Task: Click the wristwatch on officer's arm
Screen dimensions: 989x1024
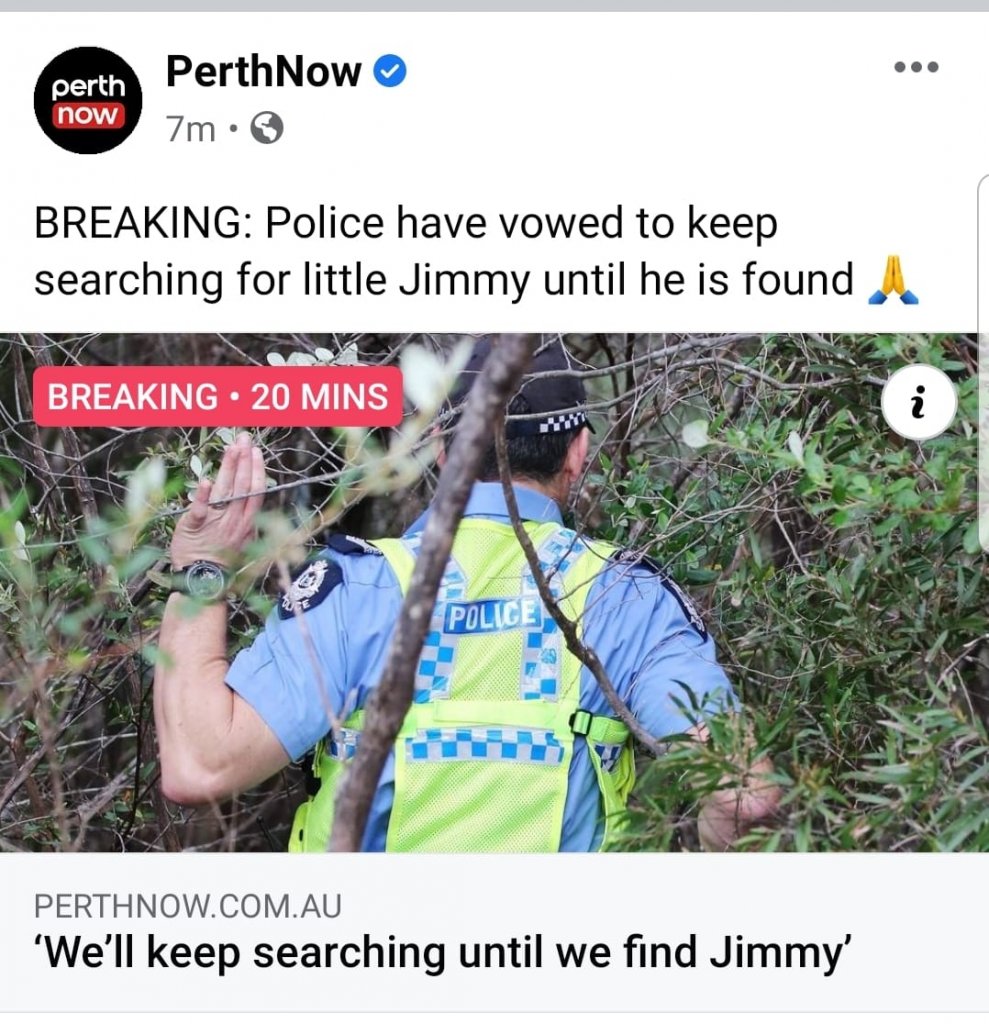Action: tap(201, 580)
